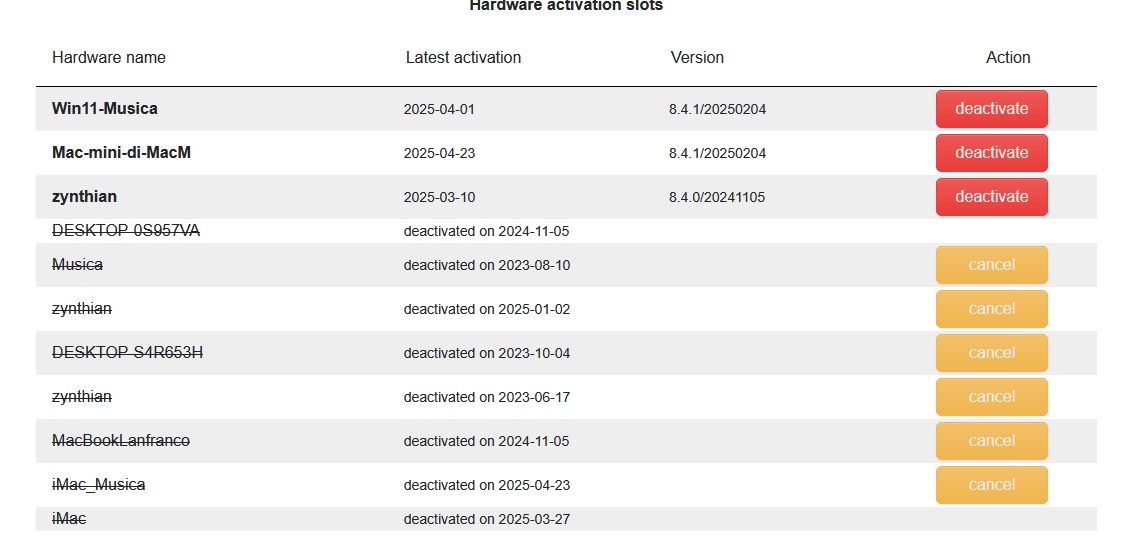The width and height of the screenshot is (1128, 547).
Task: Cancel the Musica deactivation
Action: click(x=991, y=265)
